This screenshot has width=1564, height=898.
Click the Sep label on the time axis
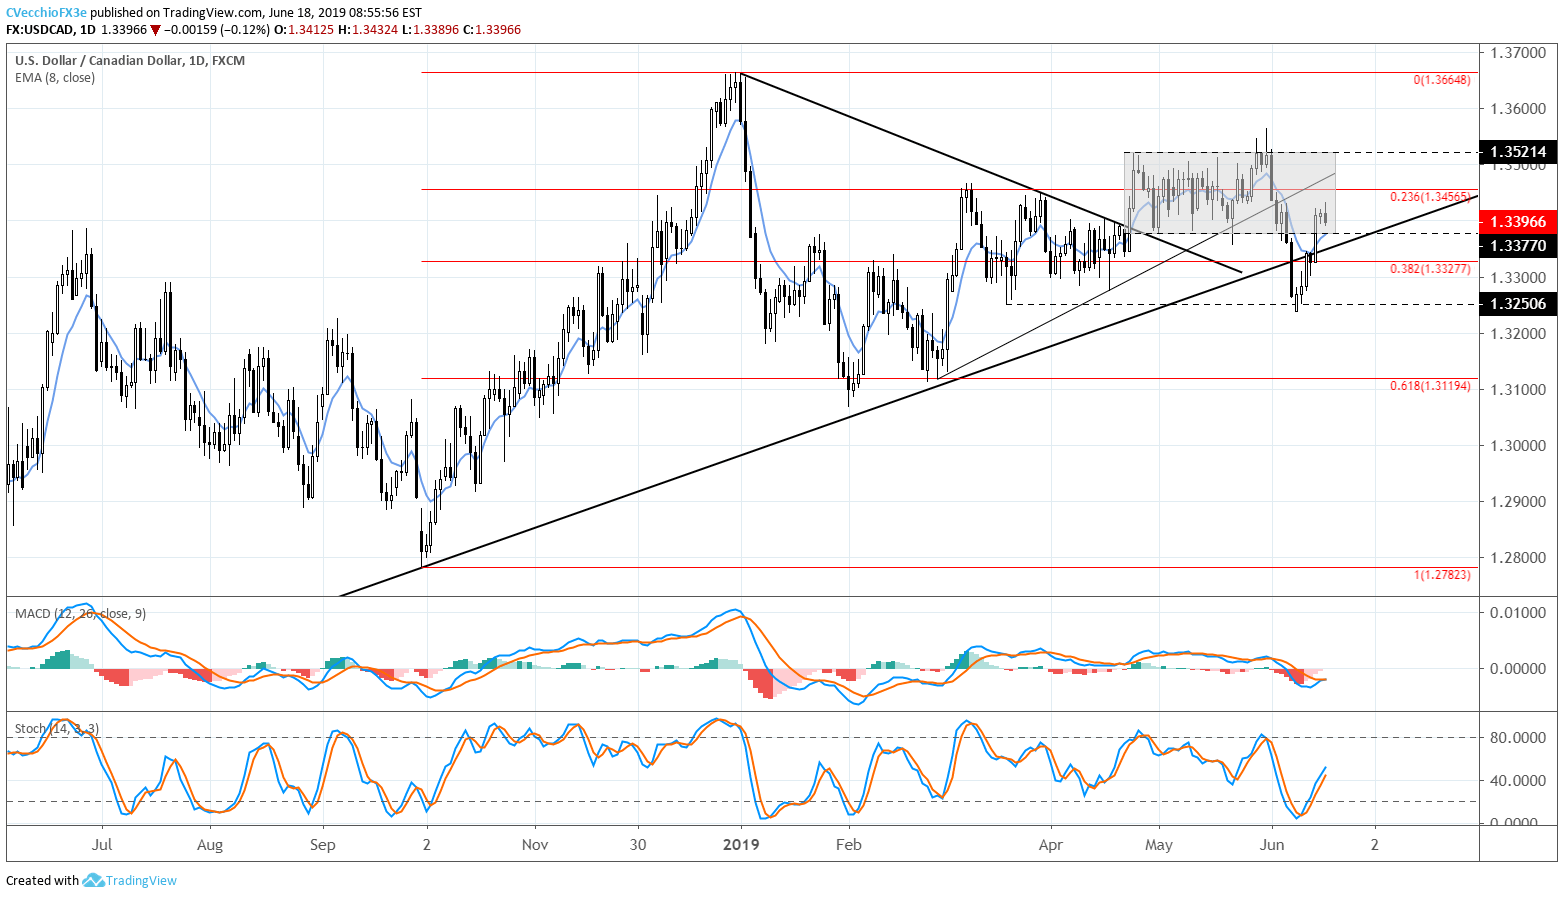pyautogui.click(x=322, y=844)
